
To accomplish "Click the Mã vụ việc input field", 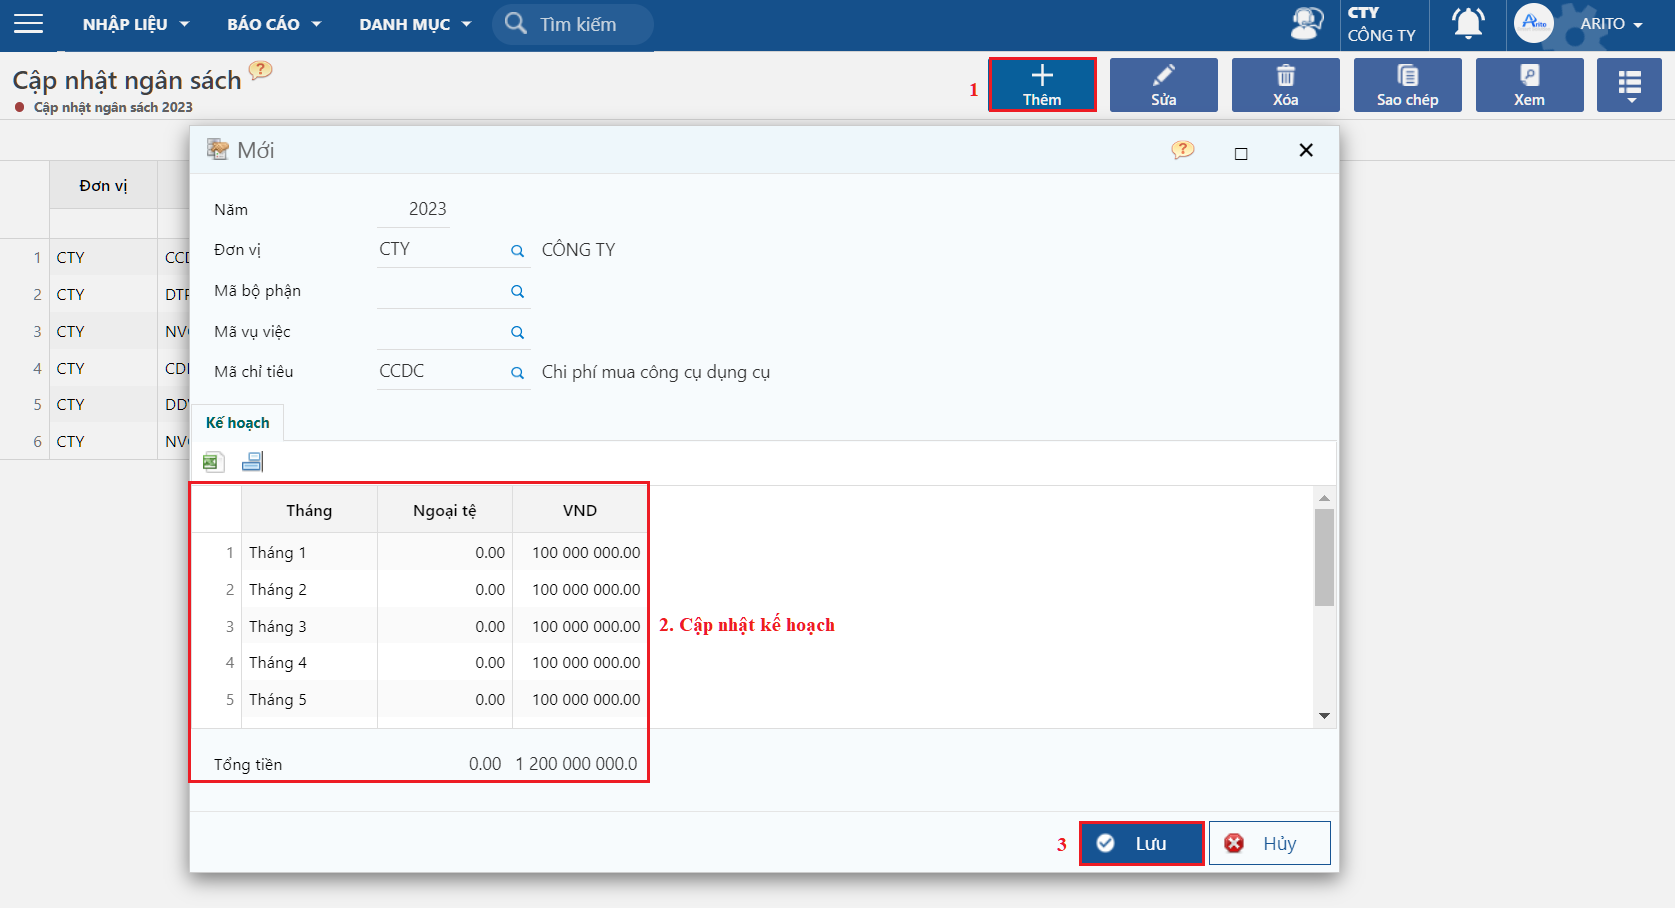I will point(443,332).
